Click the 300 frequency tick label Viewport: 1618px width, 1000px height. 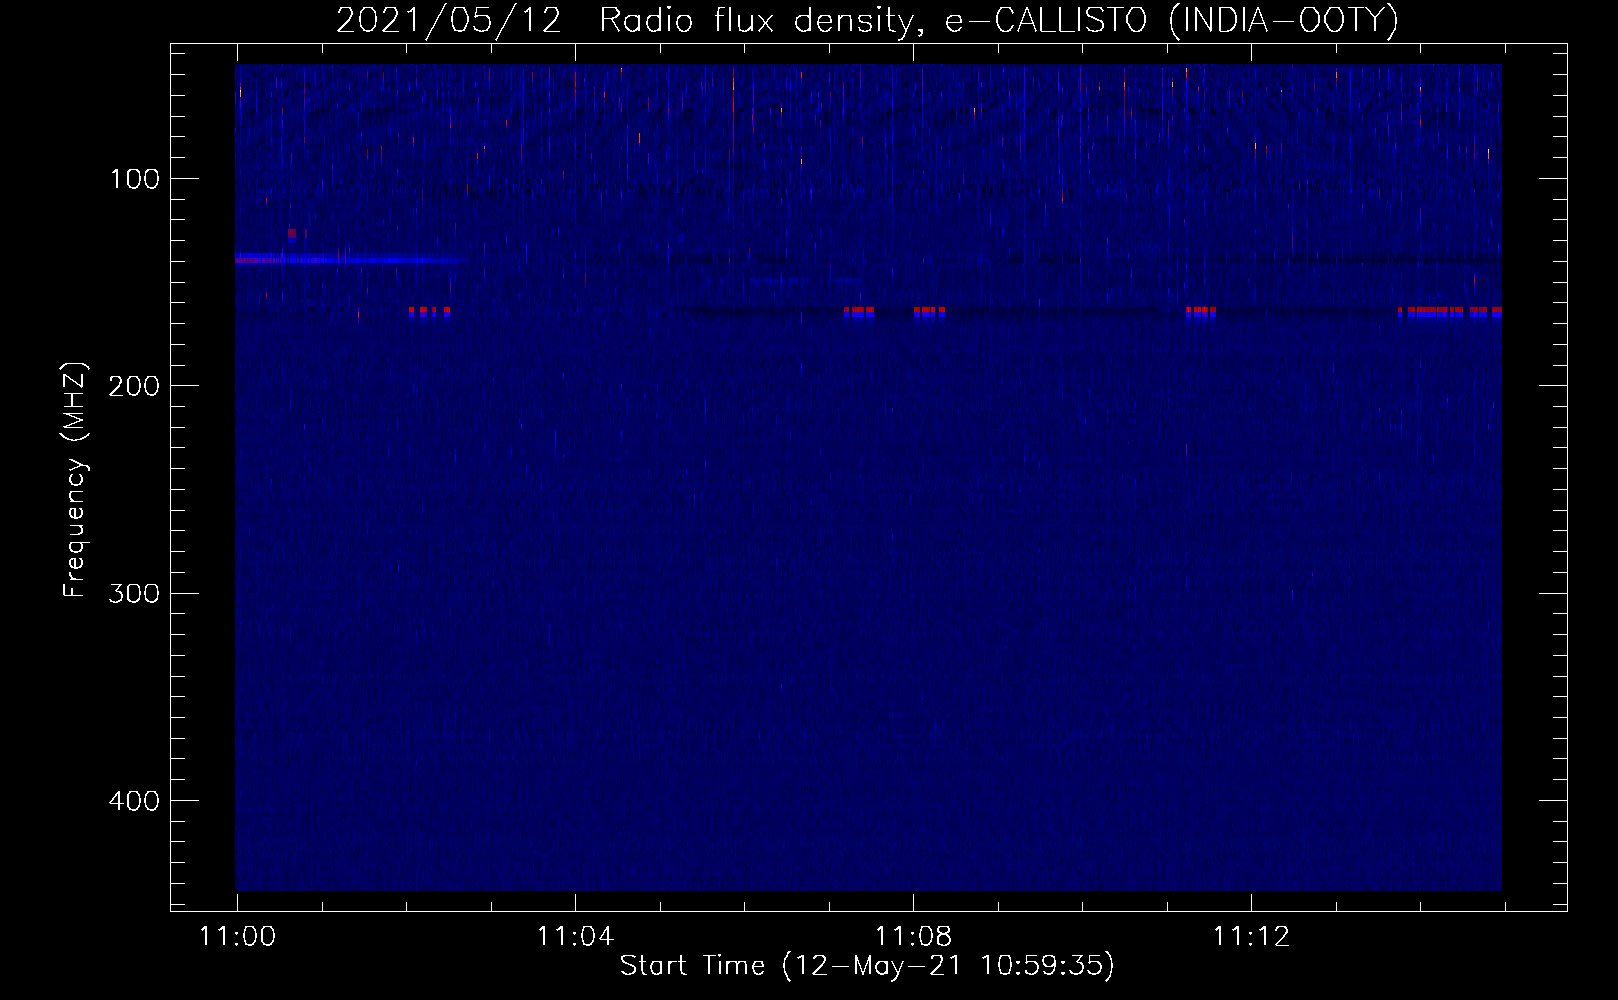[134, 593]
